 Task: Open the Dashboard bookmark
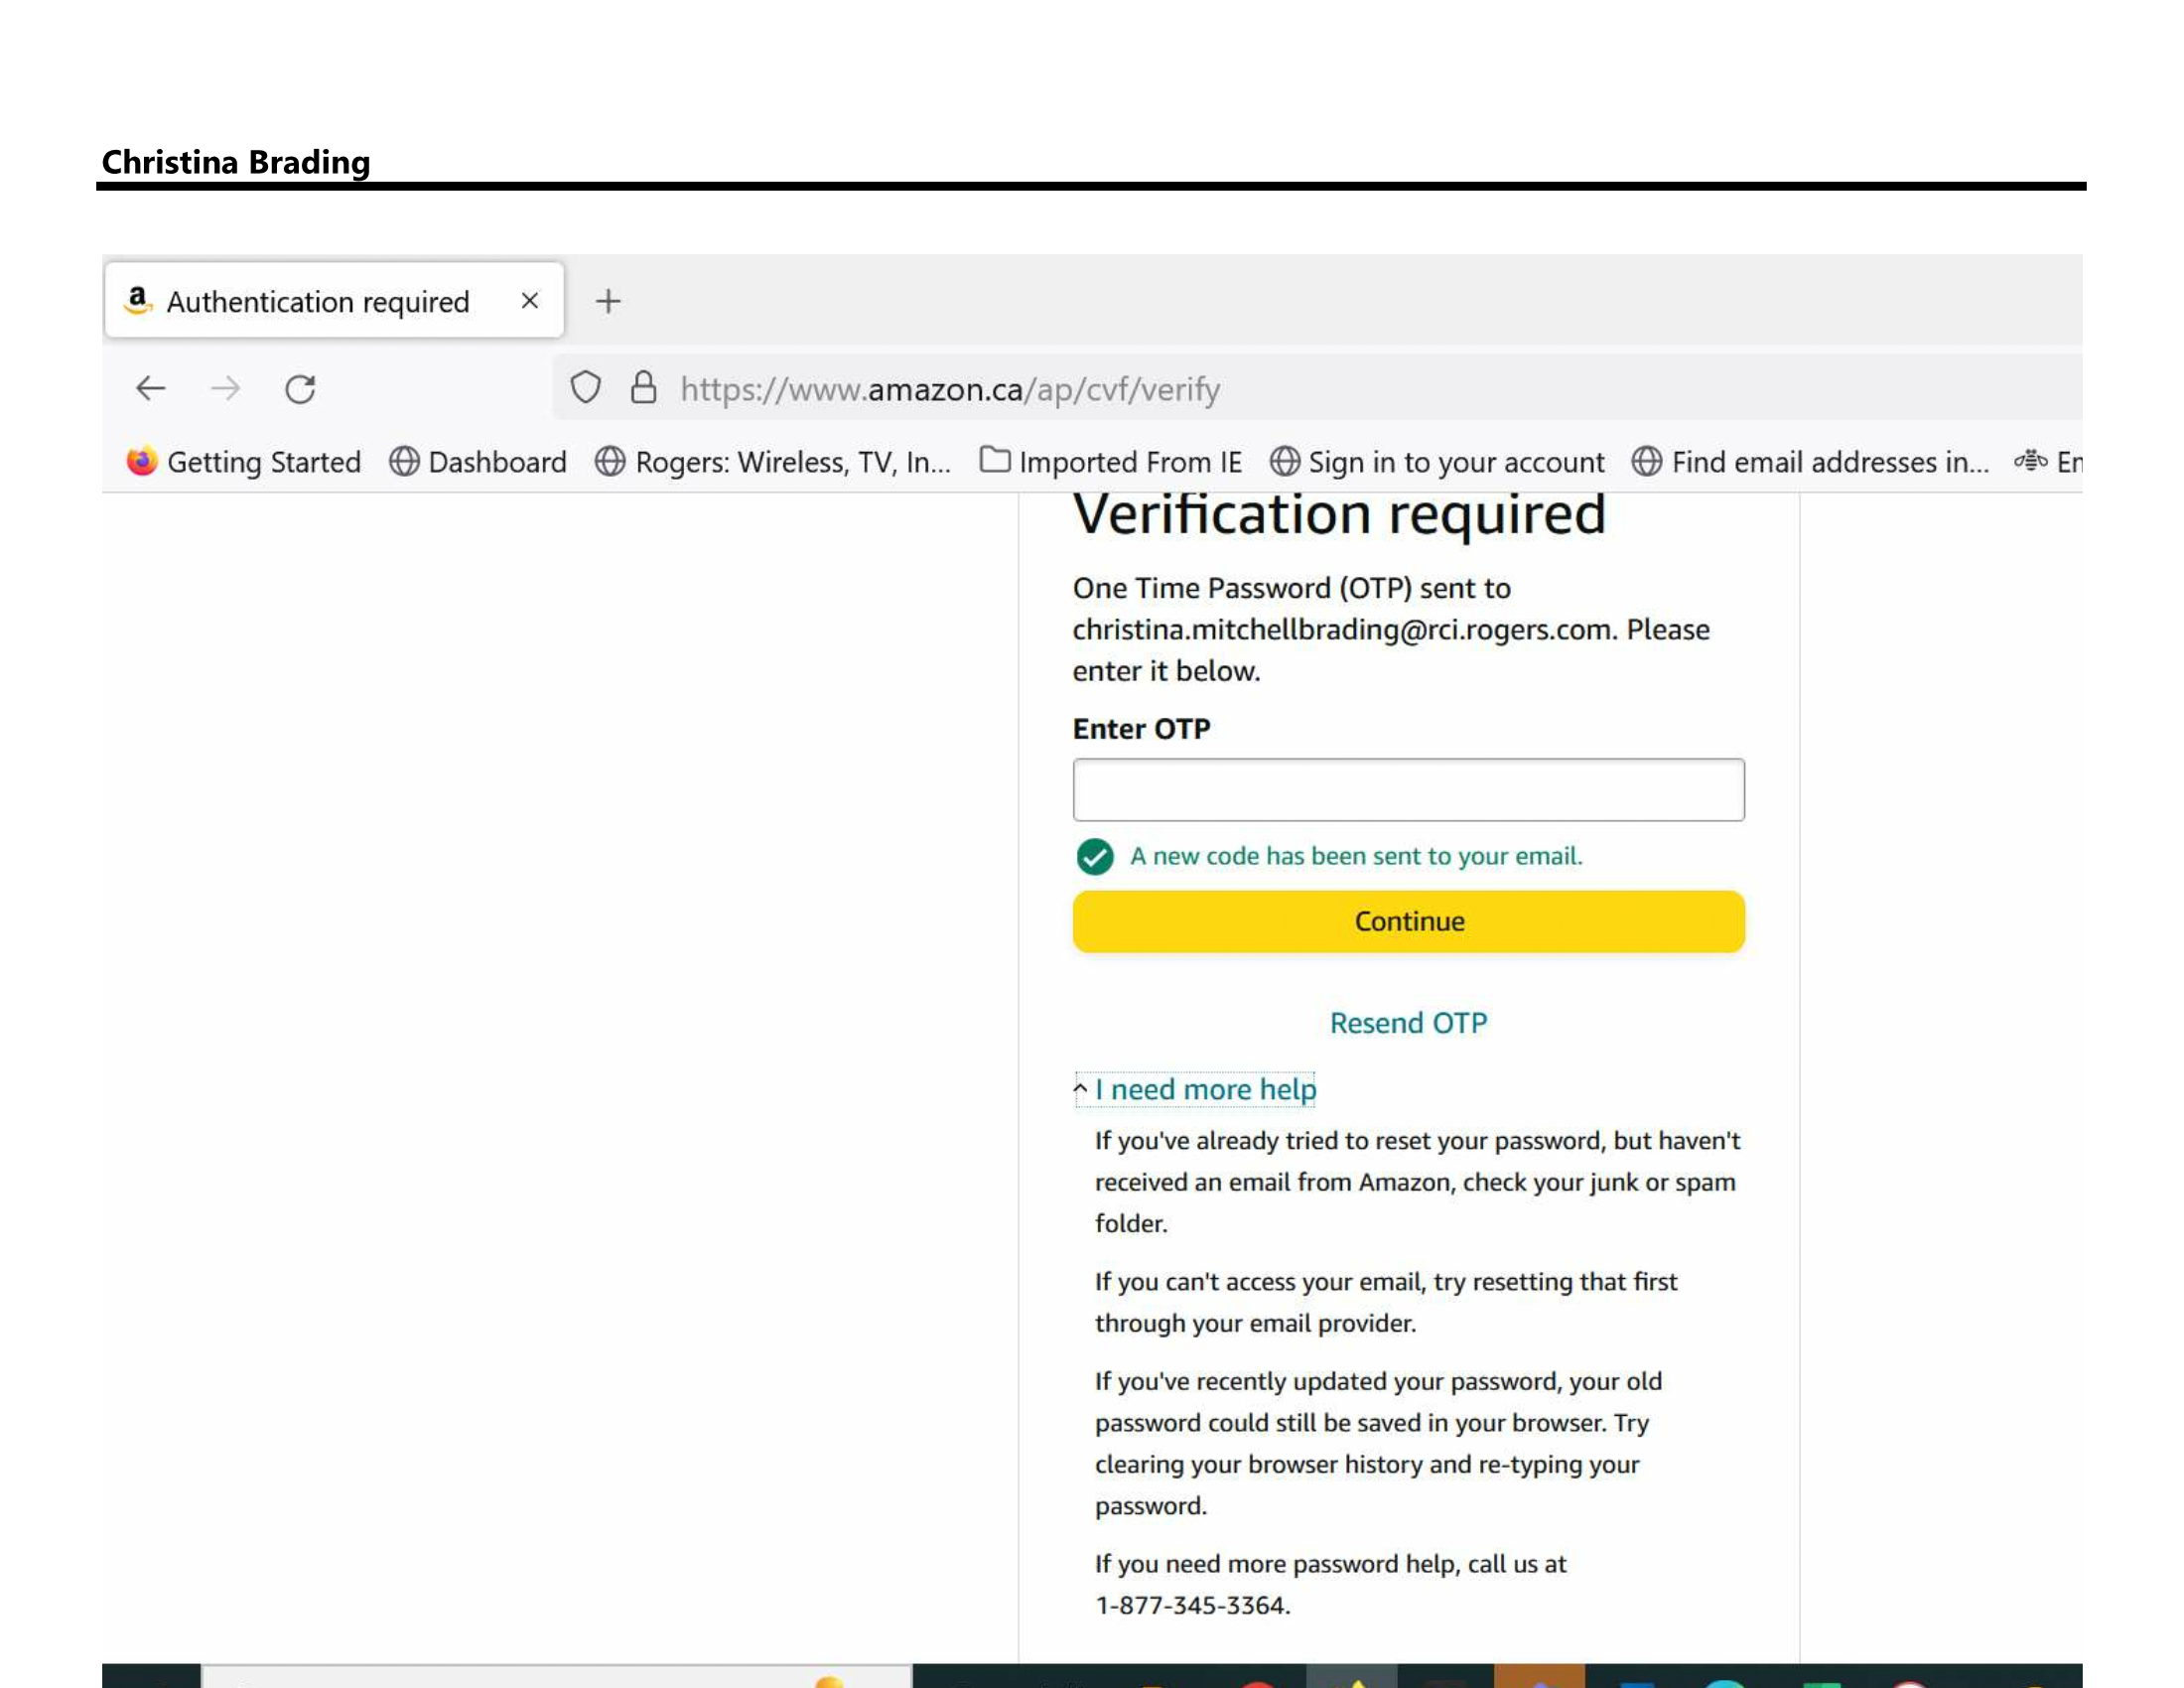478,462
